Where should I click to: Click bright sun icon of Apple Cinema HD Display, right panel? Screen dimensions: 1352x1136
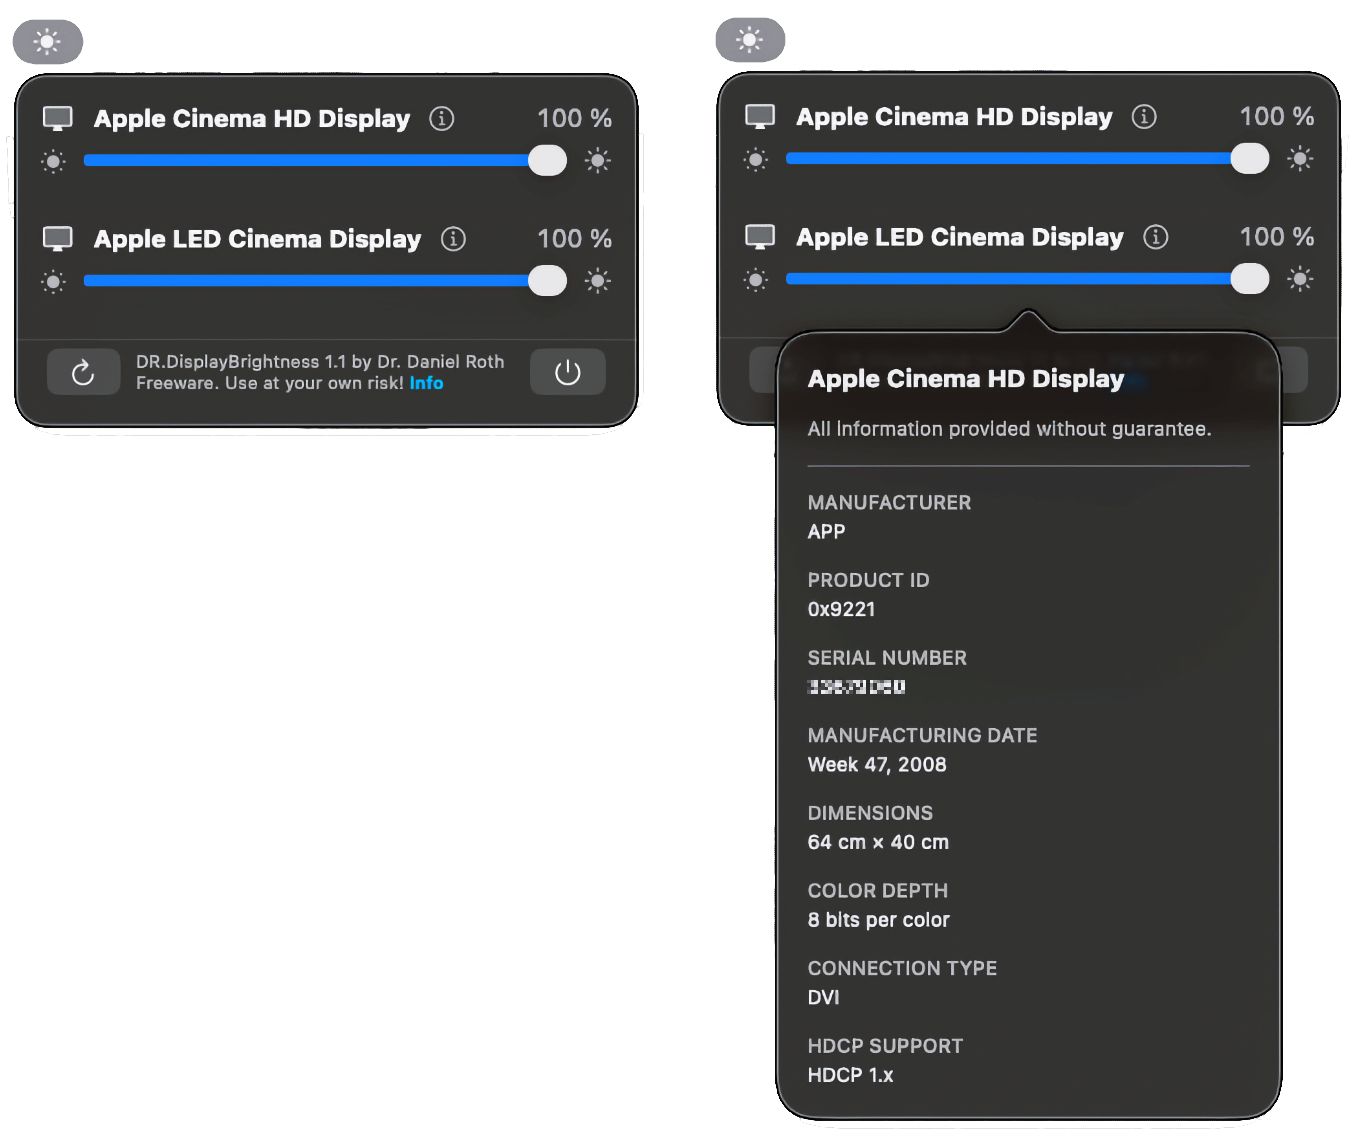(1300, 159)
